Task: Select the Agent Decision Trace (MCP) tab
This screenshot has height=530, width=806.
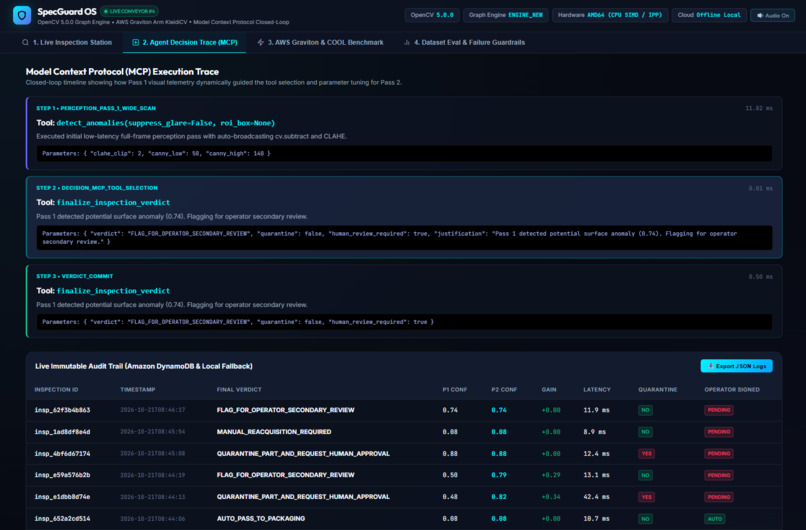Action: (185, 43)
